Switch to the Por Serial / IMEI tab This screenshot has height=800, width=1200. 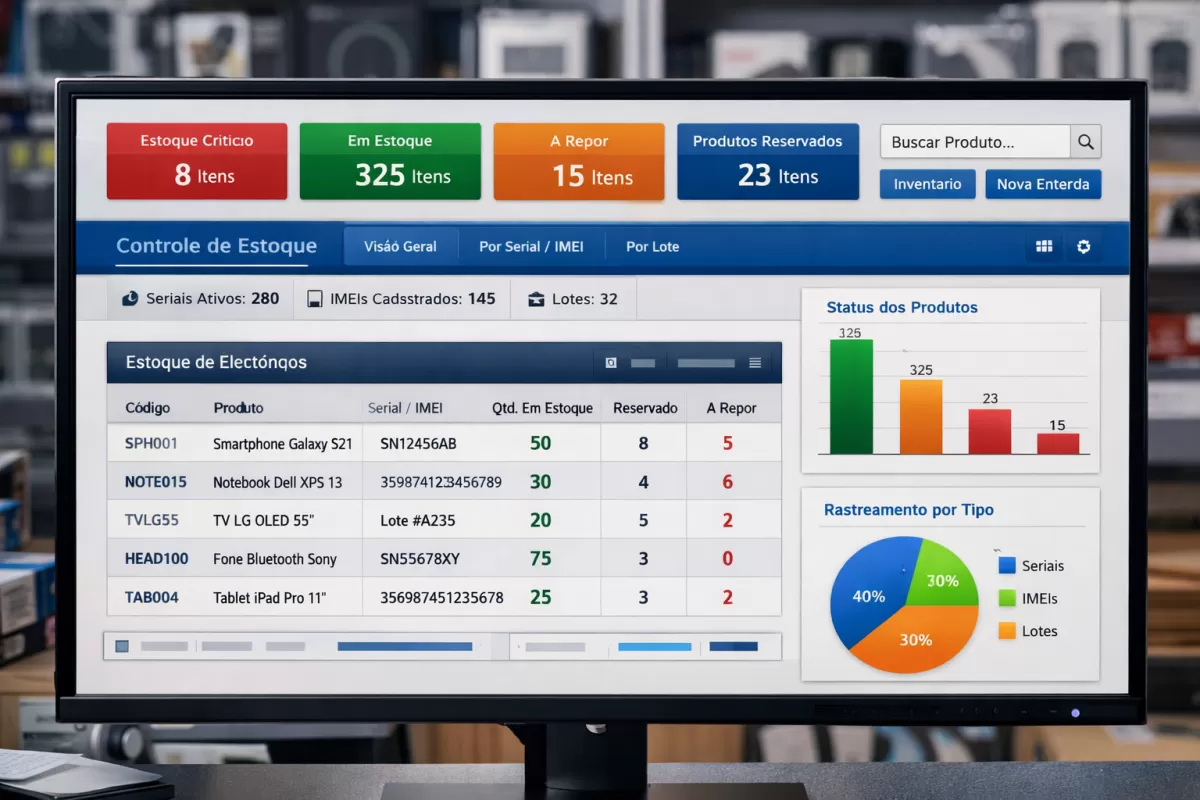coord(531,247)
